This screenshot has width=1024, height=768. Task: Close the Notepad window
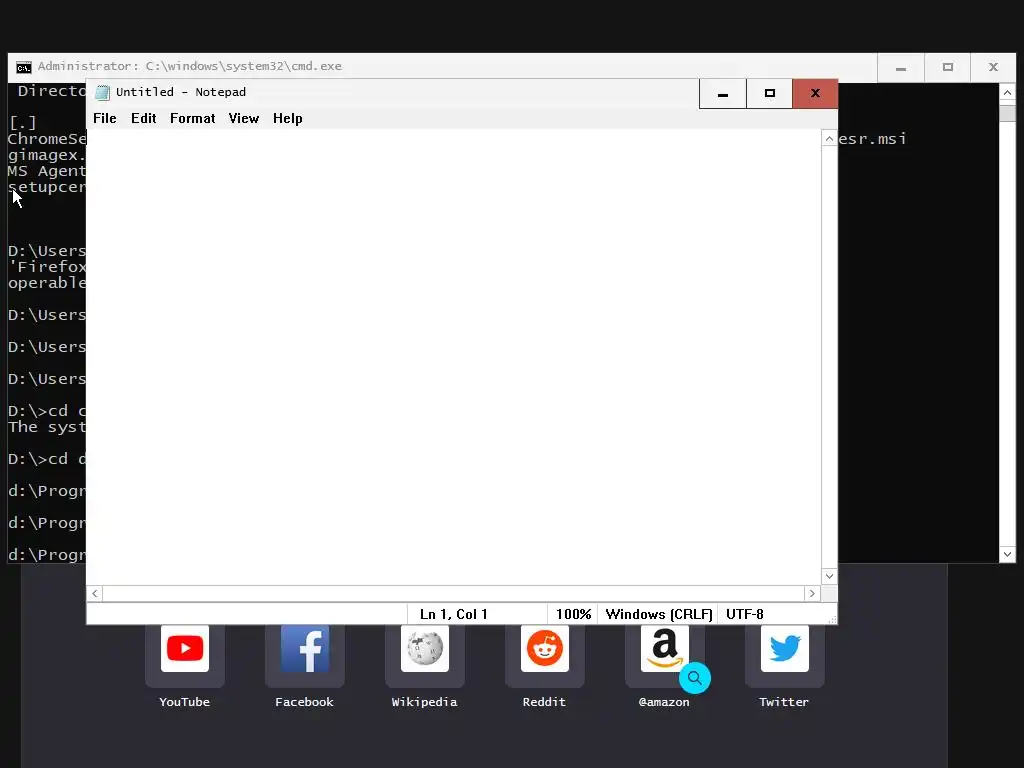coord(815,94)
